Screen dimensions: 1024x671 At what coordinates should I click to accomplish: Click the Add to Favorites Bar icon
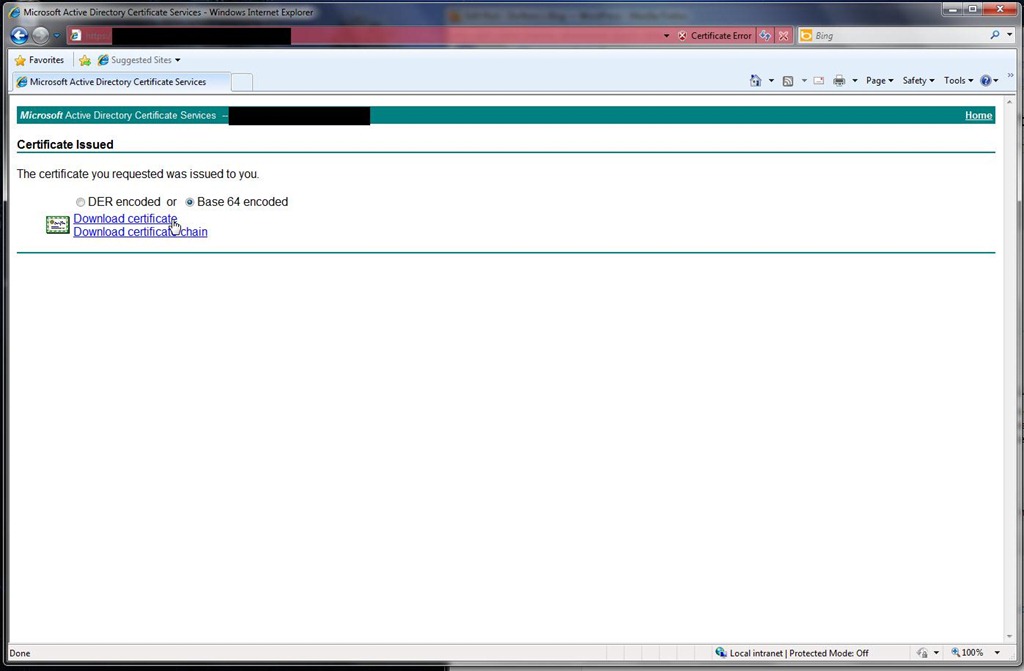click(85, 60)
